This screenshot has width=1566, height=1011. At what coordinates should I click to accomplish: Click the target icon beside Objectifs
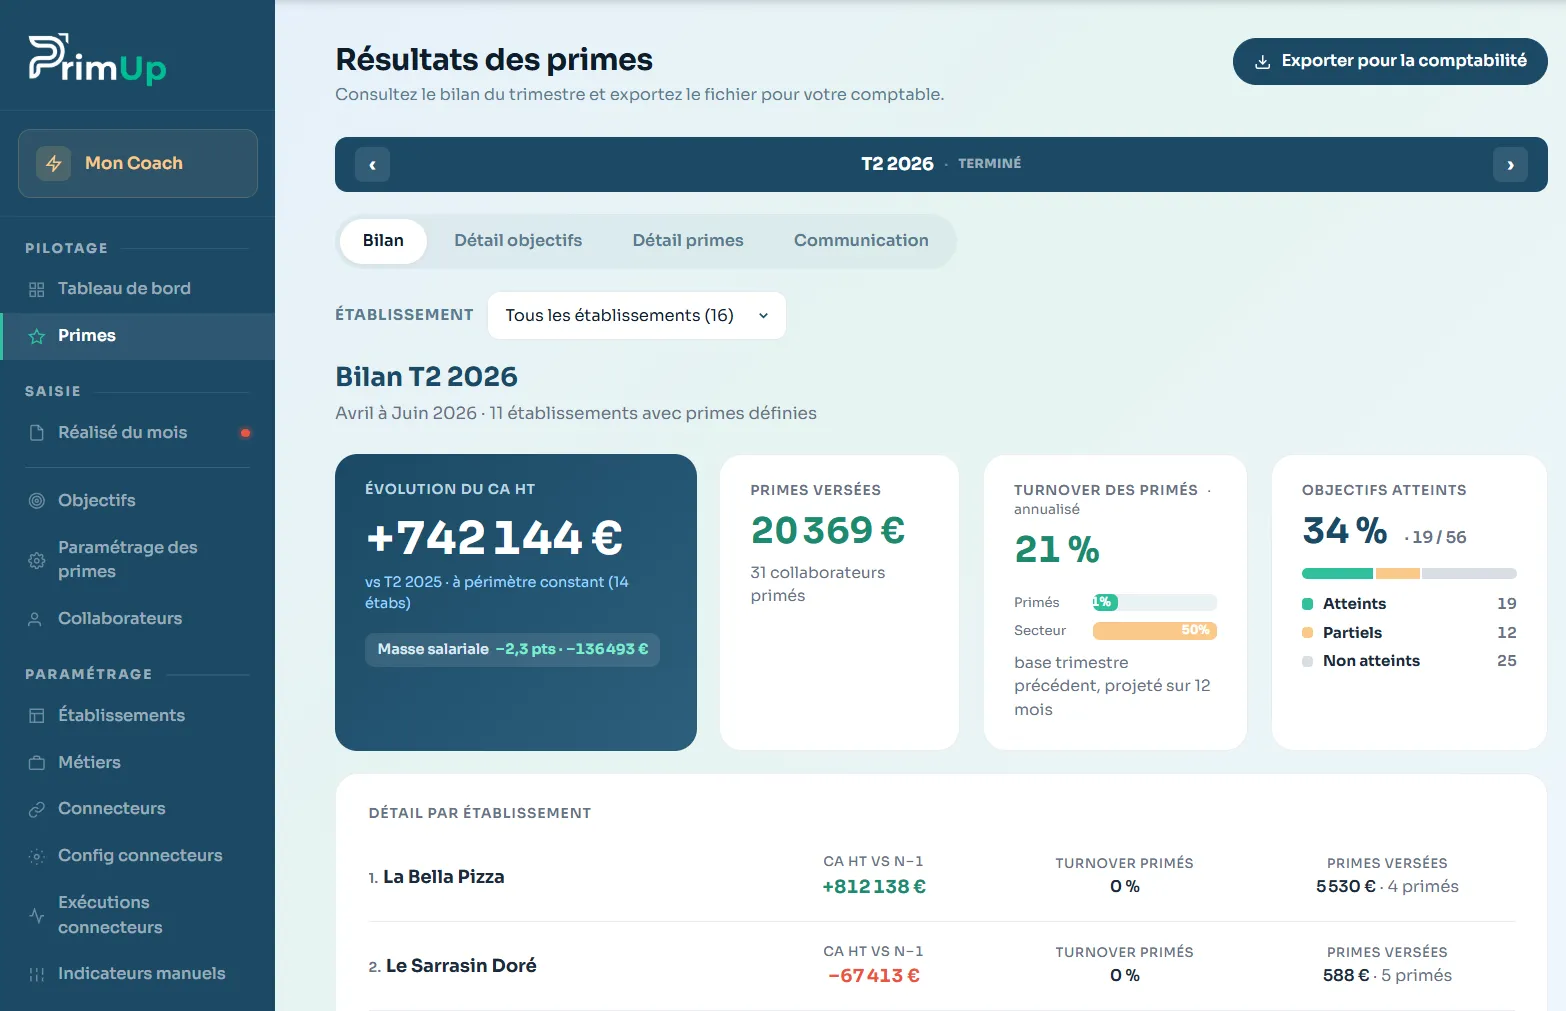37,500
